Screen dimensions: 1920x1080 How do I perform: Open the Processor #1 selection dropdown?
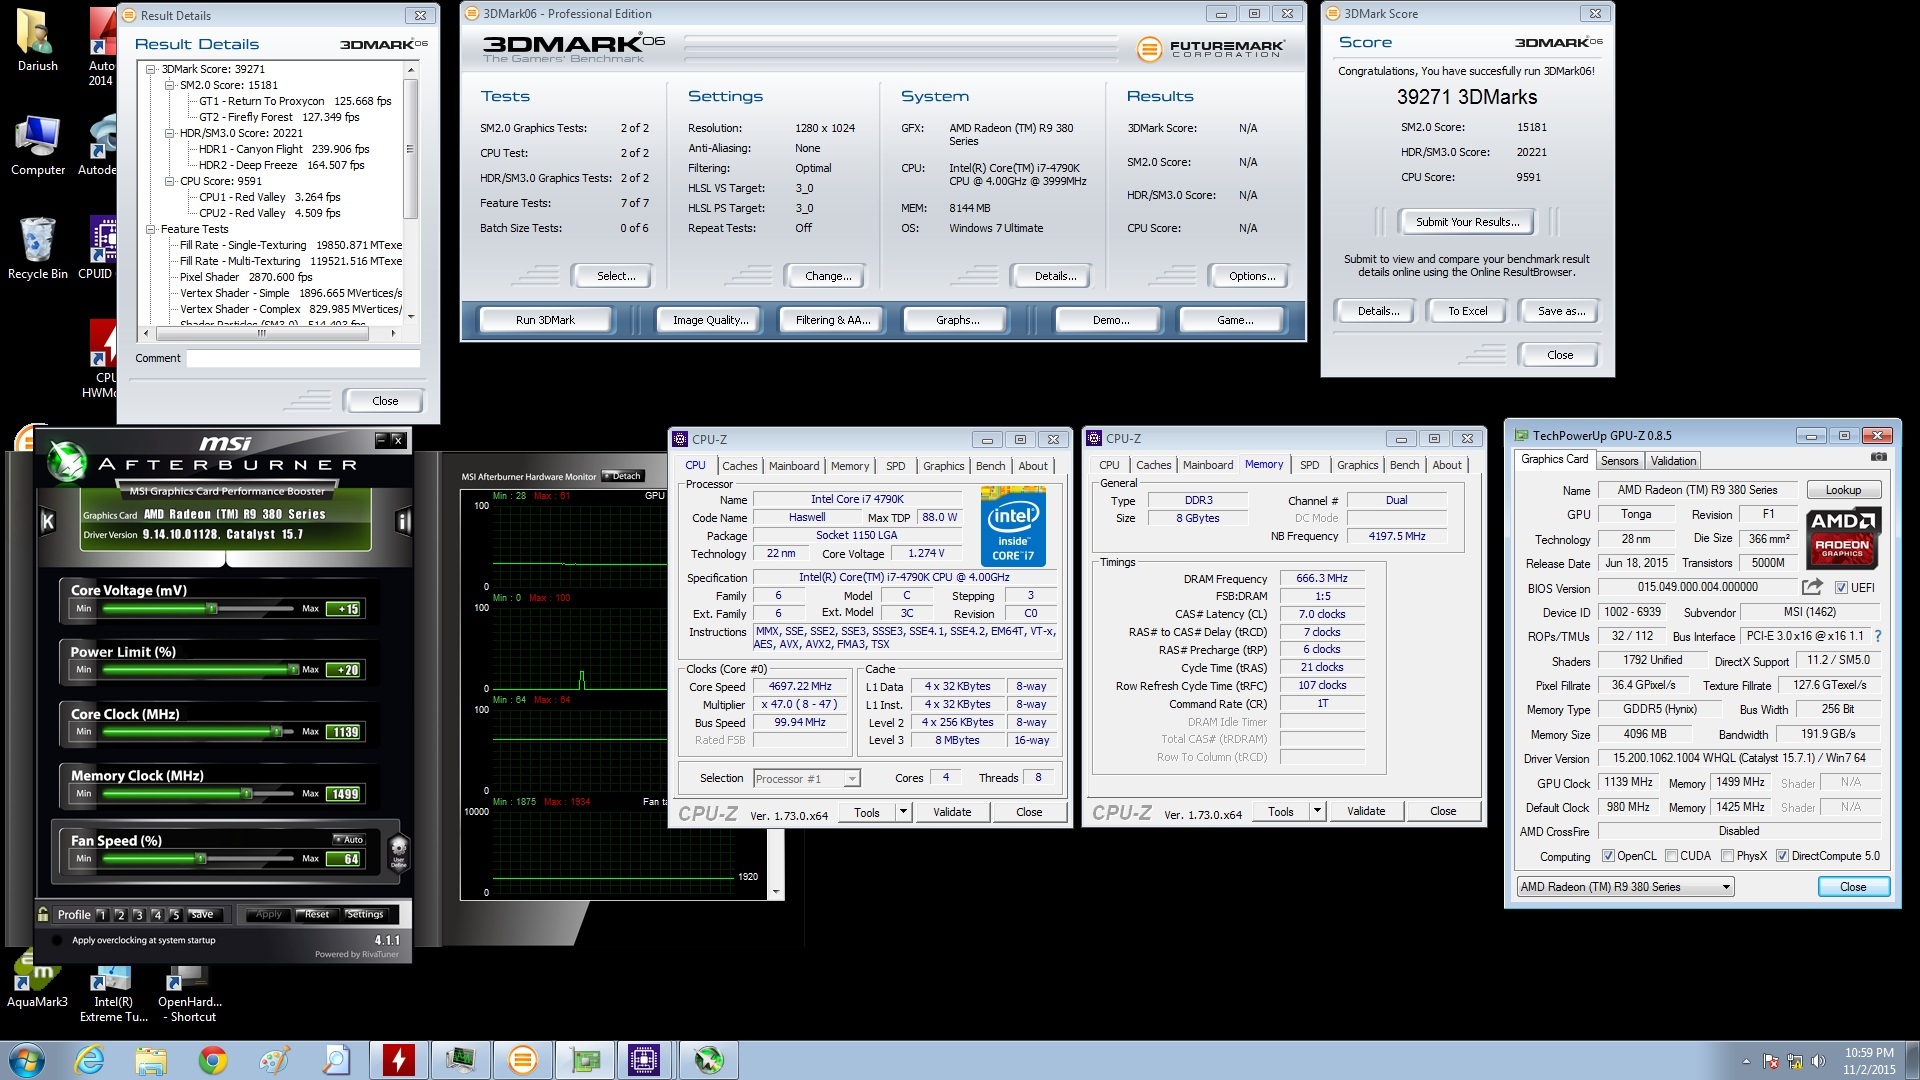coord(807,778)
